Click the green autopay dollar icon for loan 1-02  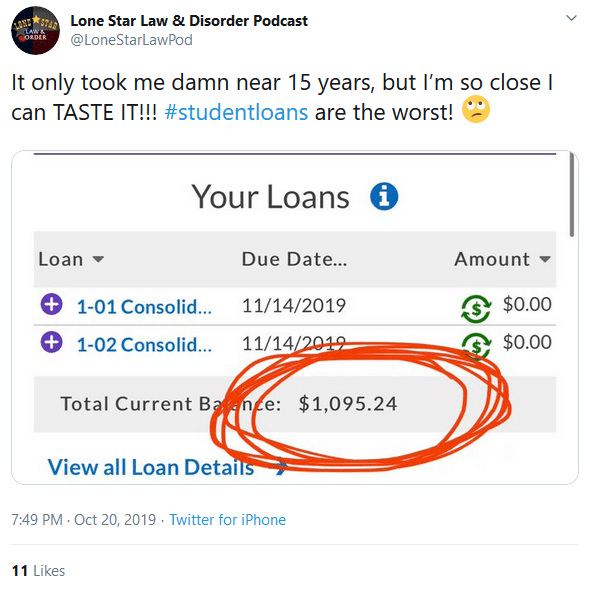476,345
